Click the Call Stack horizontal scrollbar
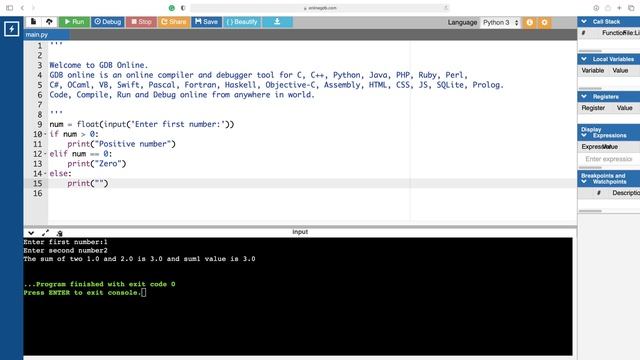The width and height of the screenshot is (640, 360). 590,51
